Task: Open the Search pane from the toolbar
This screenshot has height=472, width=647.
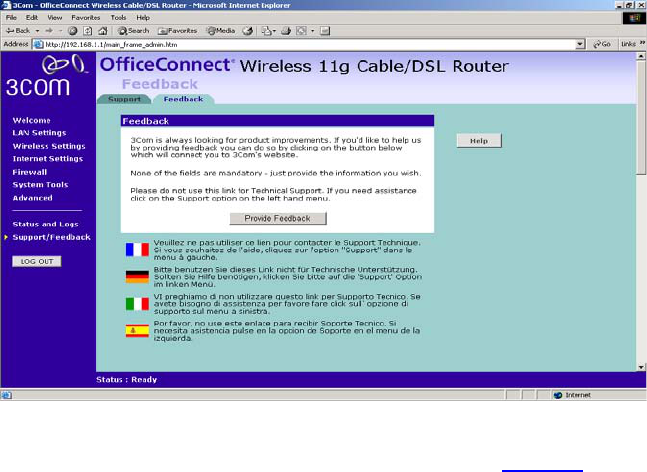Action: (133, 31)
